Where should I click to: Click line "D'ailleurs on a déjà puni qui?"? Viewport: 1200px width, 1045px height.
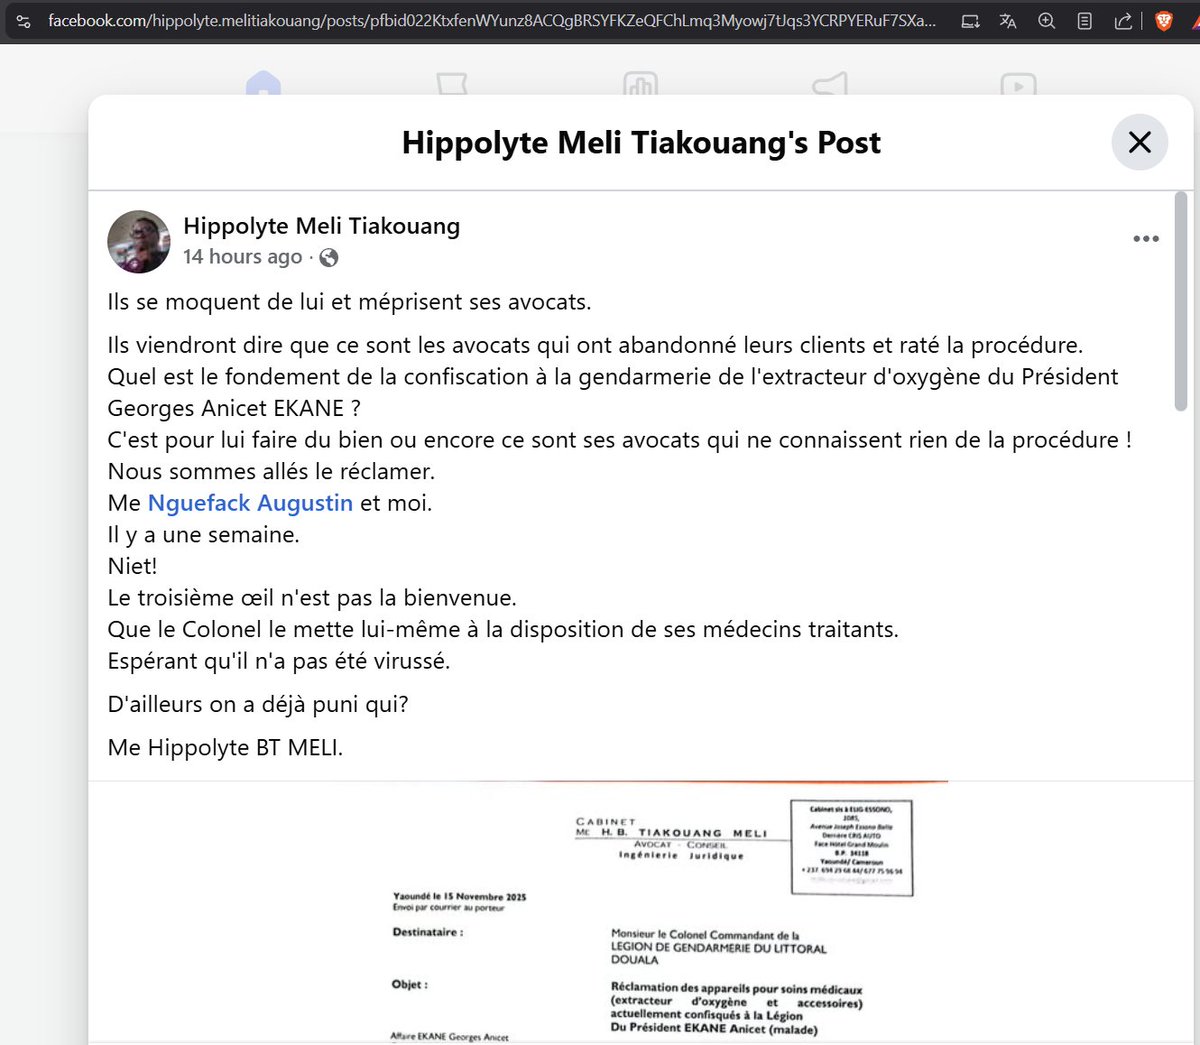258,704
